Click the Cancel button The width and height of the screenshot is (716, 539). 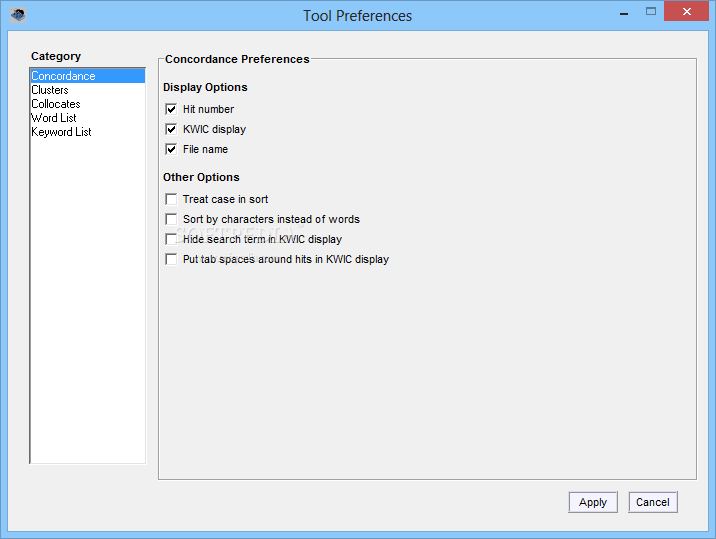[x=653, y=502]
